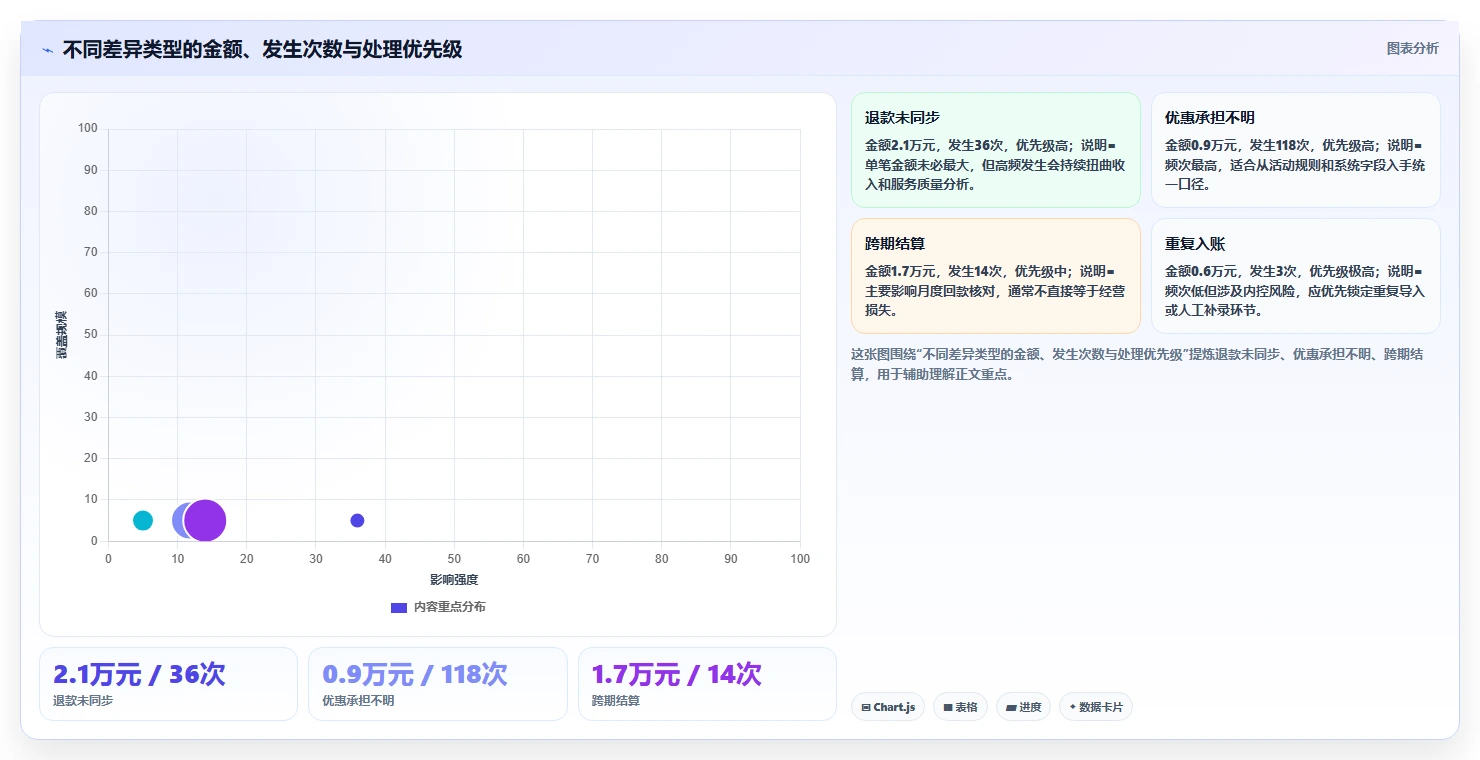Select the 表格 tag chip
1480x760 pixels.
click(960, 707)
